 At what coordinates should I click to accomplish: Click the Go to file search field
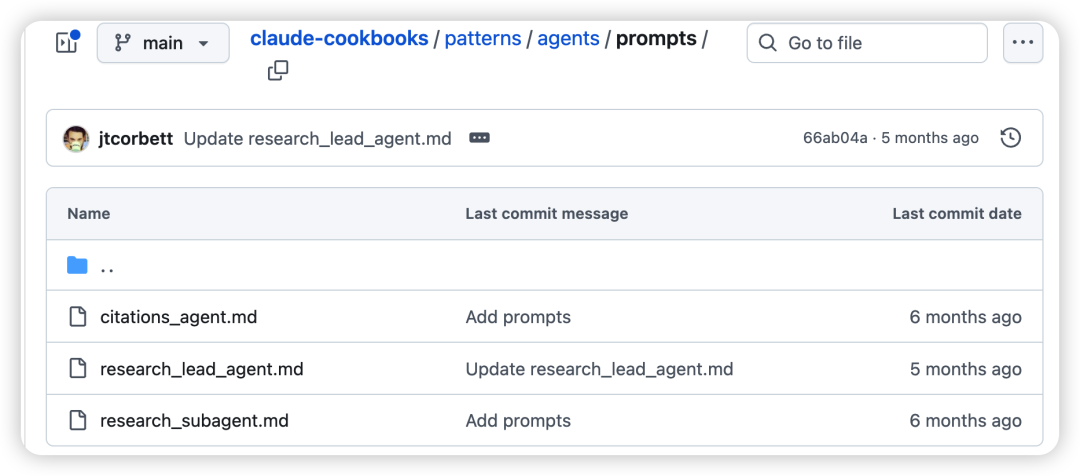tap(866, 43)
